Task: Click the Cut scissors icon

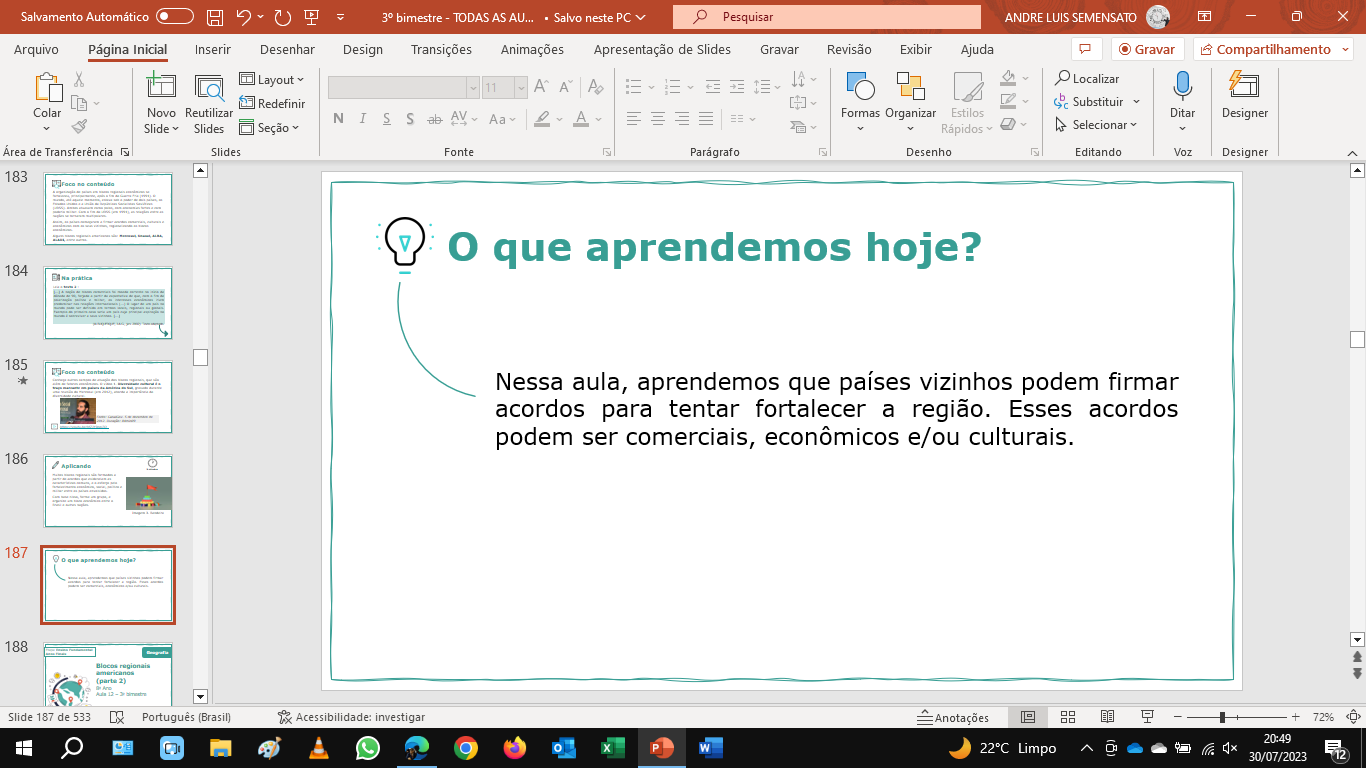Action: 79,79
